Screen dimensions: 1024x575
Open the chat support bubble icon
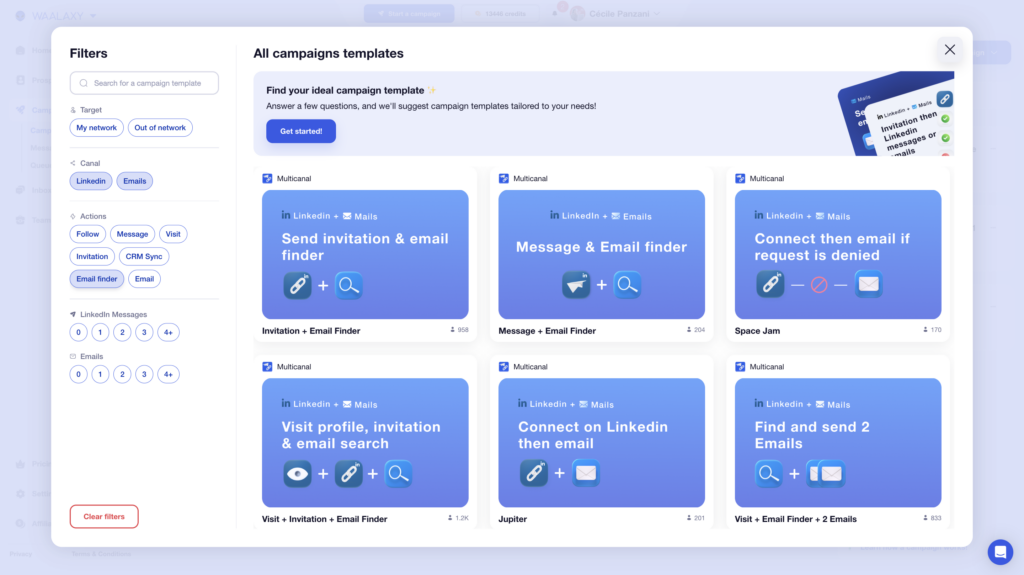(1000, 552)
